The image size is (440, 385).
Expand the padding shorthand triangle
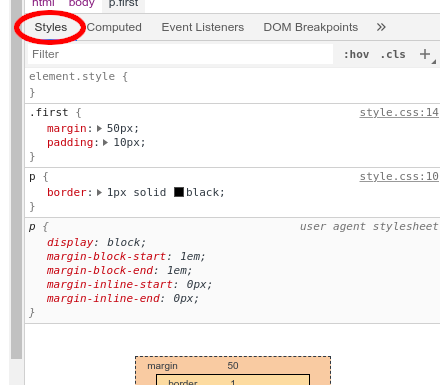[x=106, y=142]
